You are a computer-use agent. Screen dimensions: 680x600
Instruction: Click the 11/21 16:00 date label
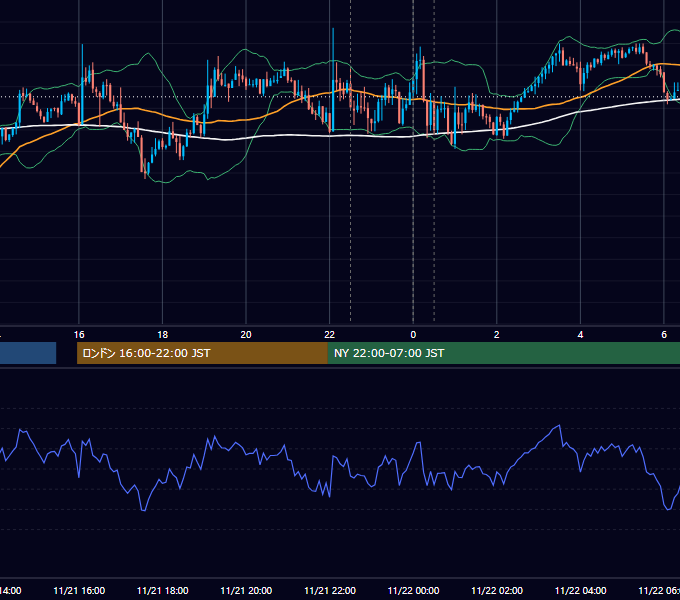[x=79, y=590]
